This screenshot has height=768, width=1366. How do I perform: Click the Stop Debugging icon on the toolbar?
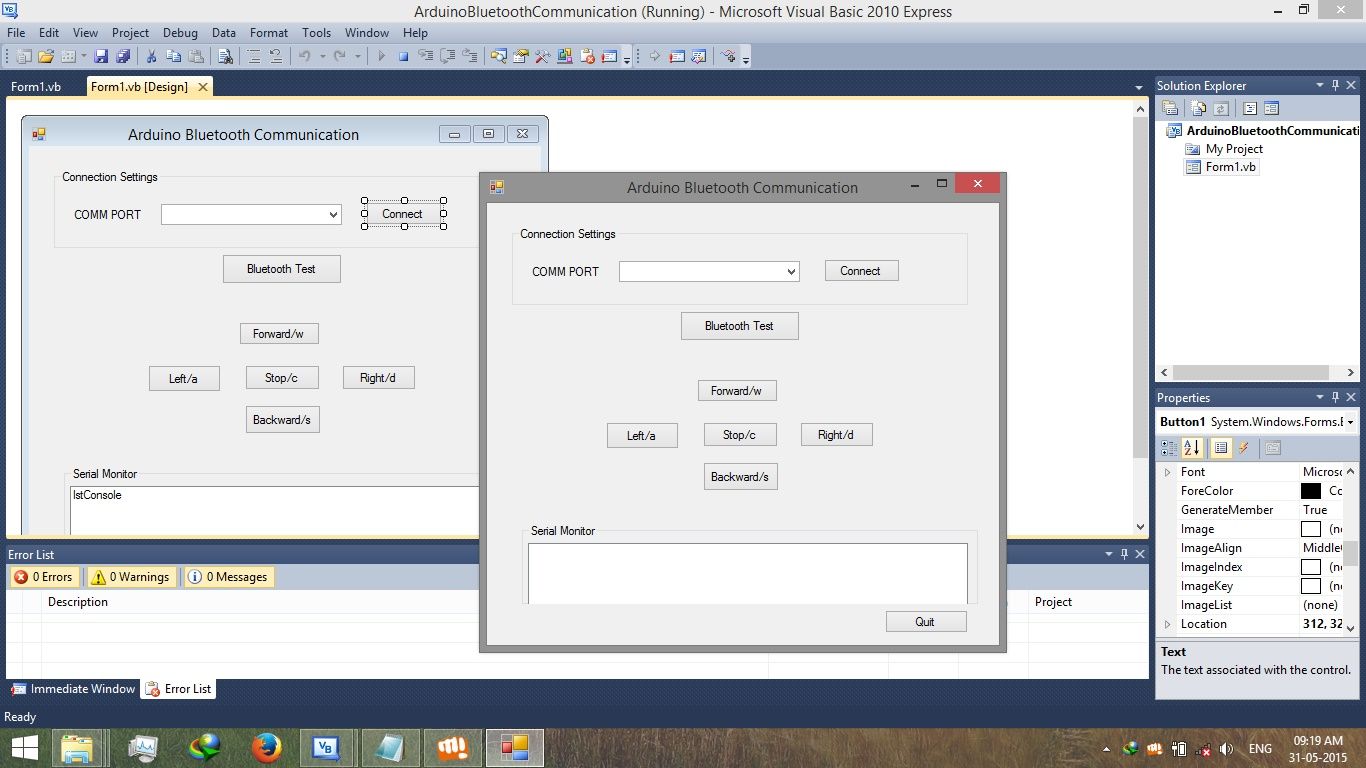pos(402,56)
